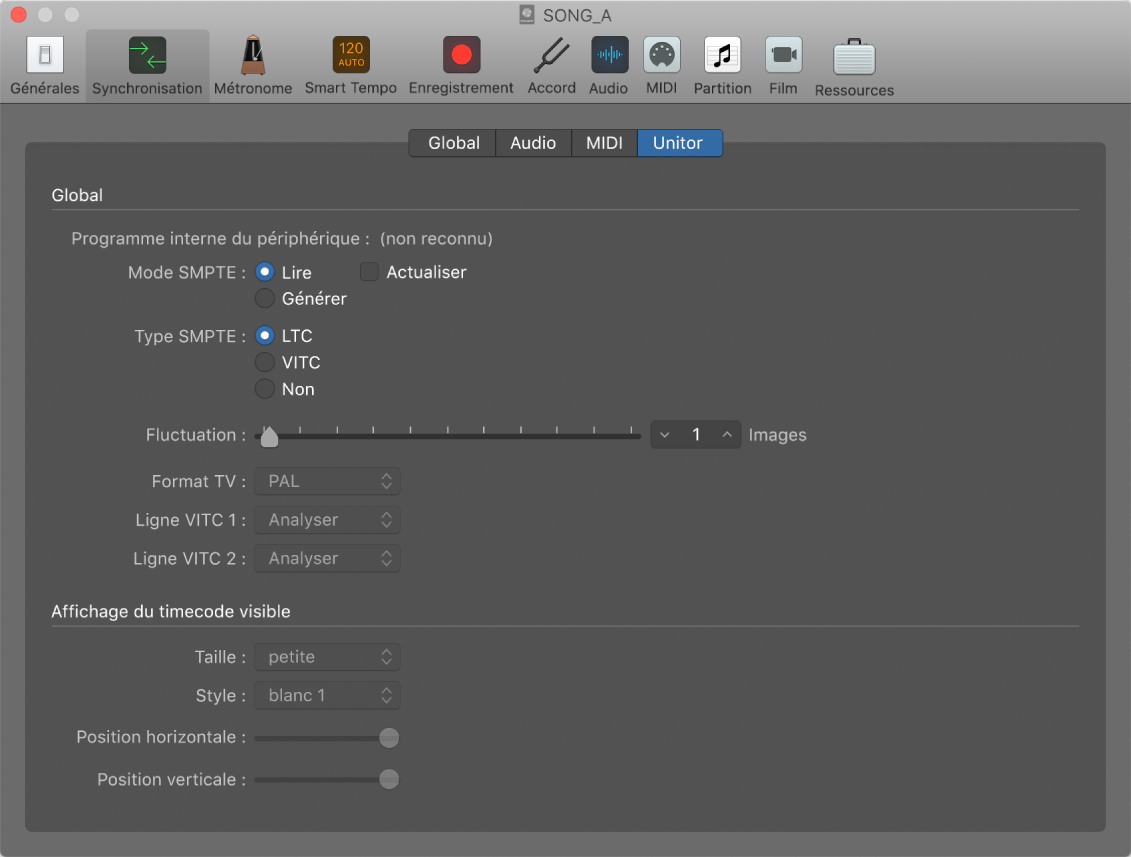This screenshot has height=857, width=1131.
Task: Open Film camera settings icon
Action: click(x=783, y=66)
